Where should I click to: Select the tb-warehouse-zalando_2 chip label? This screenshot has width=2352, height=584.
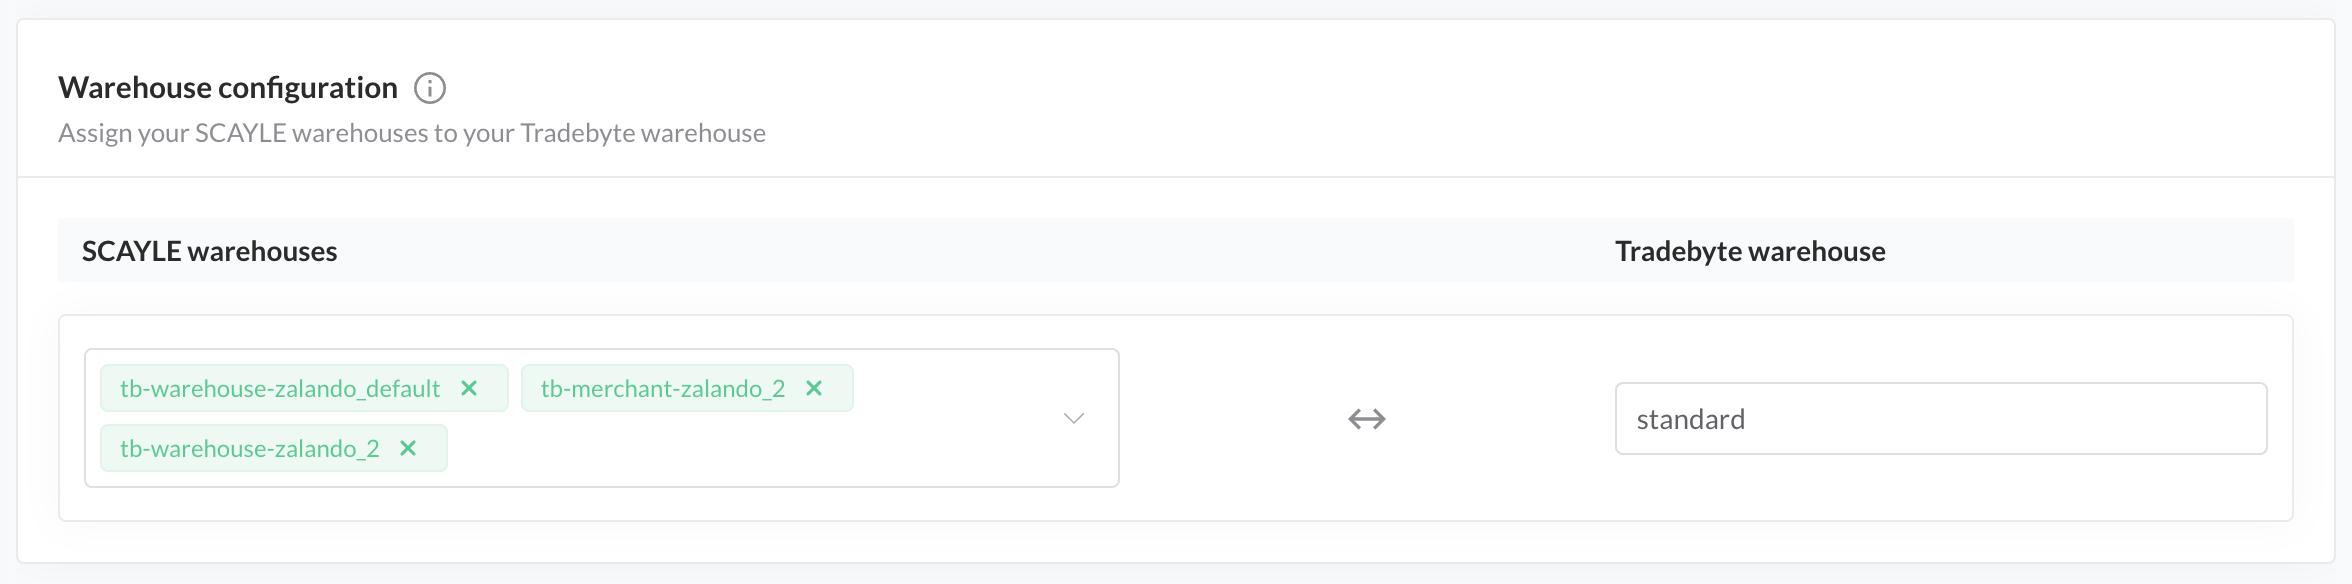pyautogui.click(x=250, y=449)
